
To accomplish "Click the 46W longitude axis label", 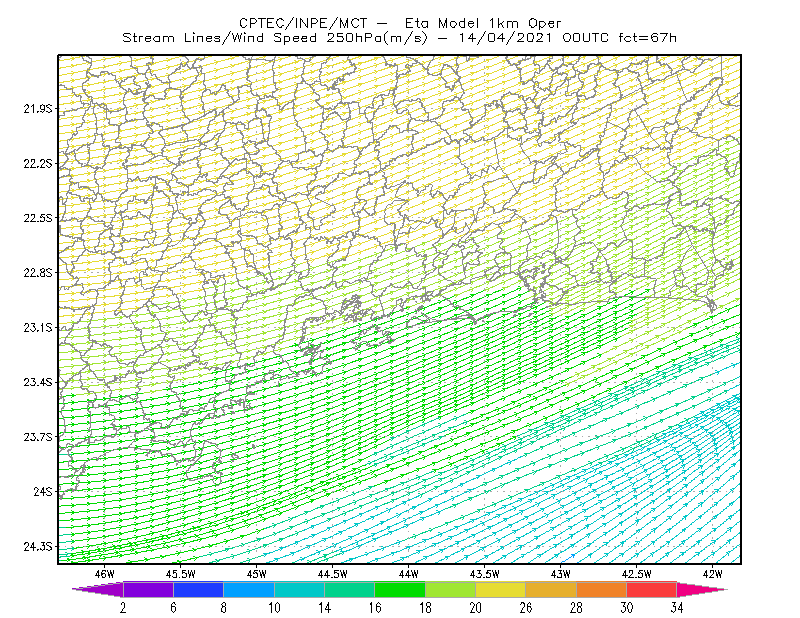I will click(x=105, y=574).
